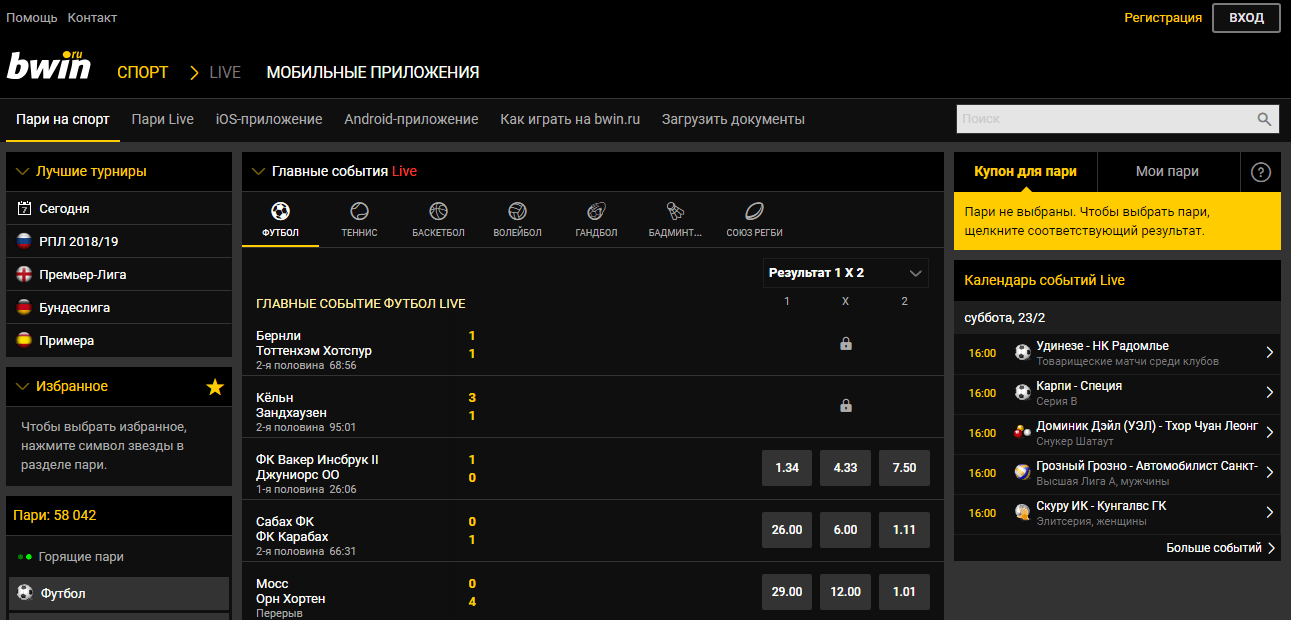Select odds 1.11 for ФК Карабах
1291x620 pixels.
(x=904, y=530)
